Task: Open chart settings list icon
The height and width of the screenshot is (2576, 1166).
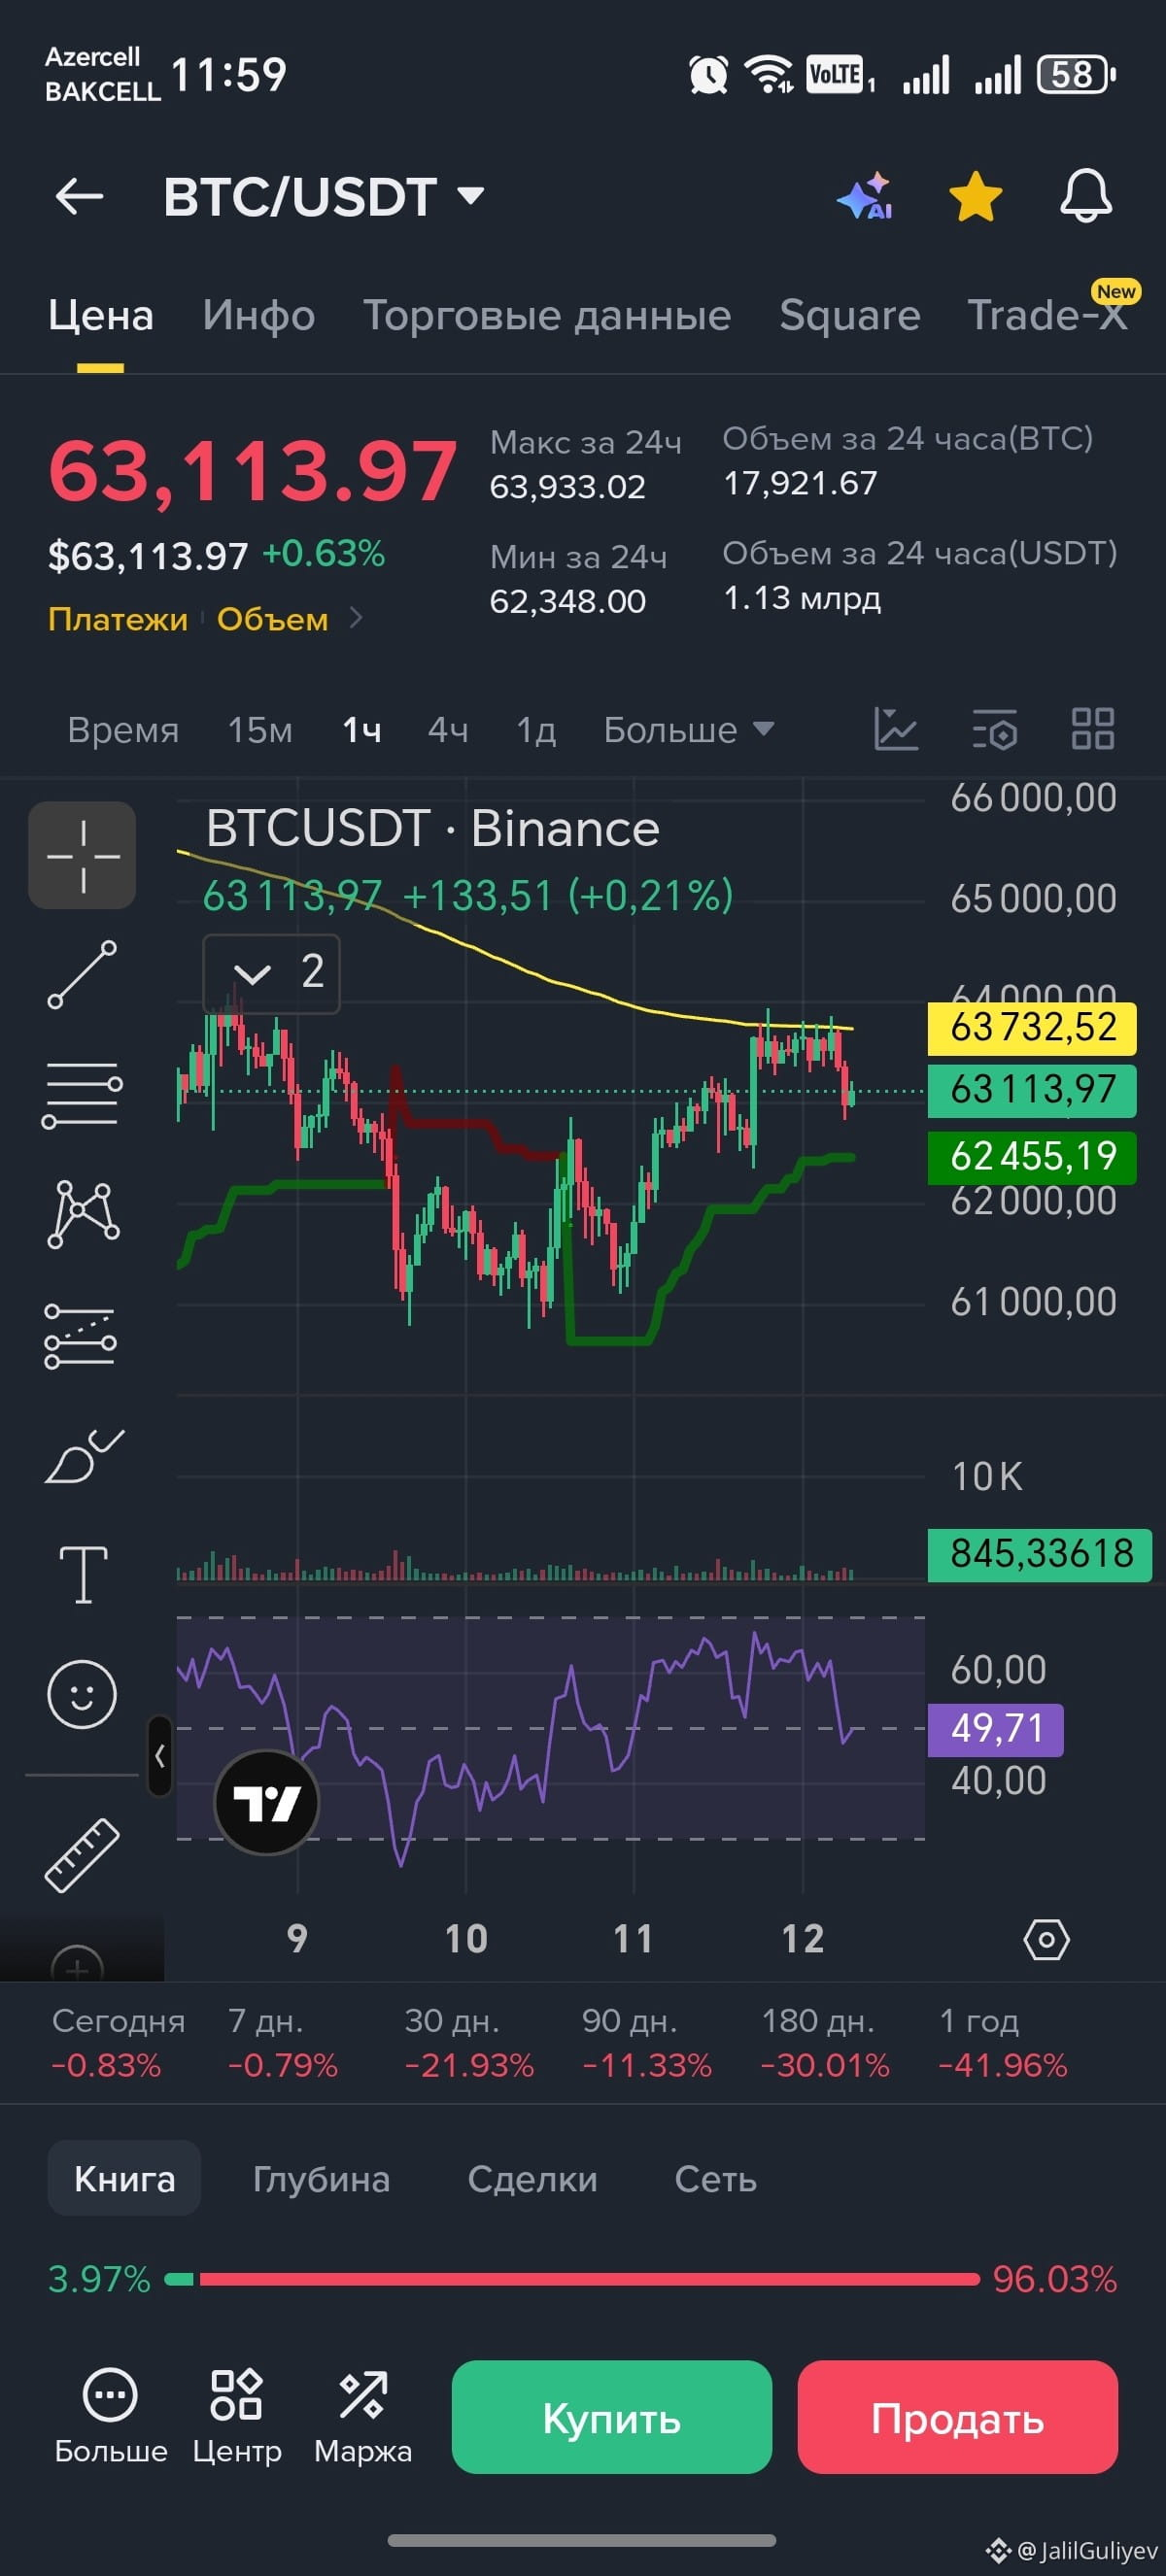Action: pyautogui.click(x=995, y=729)
